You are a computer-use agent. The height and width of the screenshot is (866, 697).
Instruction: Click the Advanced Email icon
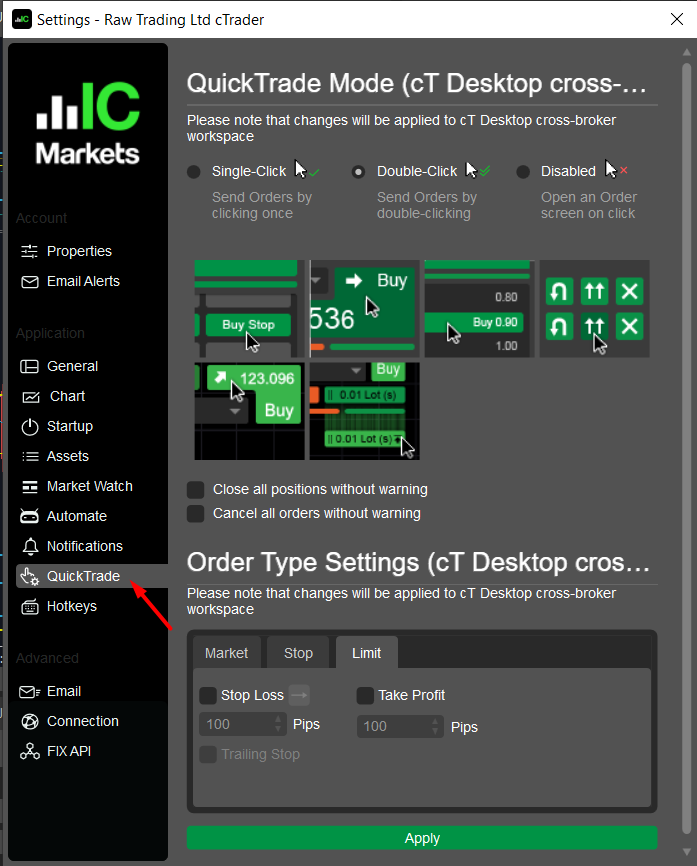(29, 691)
